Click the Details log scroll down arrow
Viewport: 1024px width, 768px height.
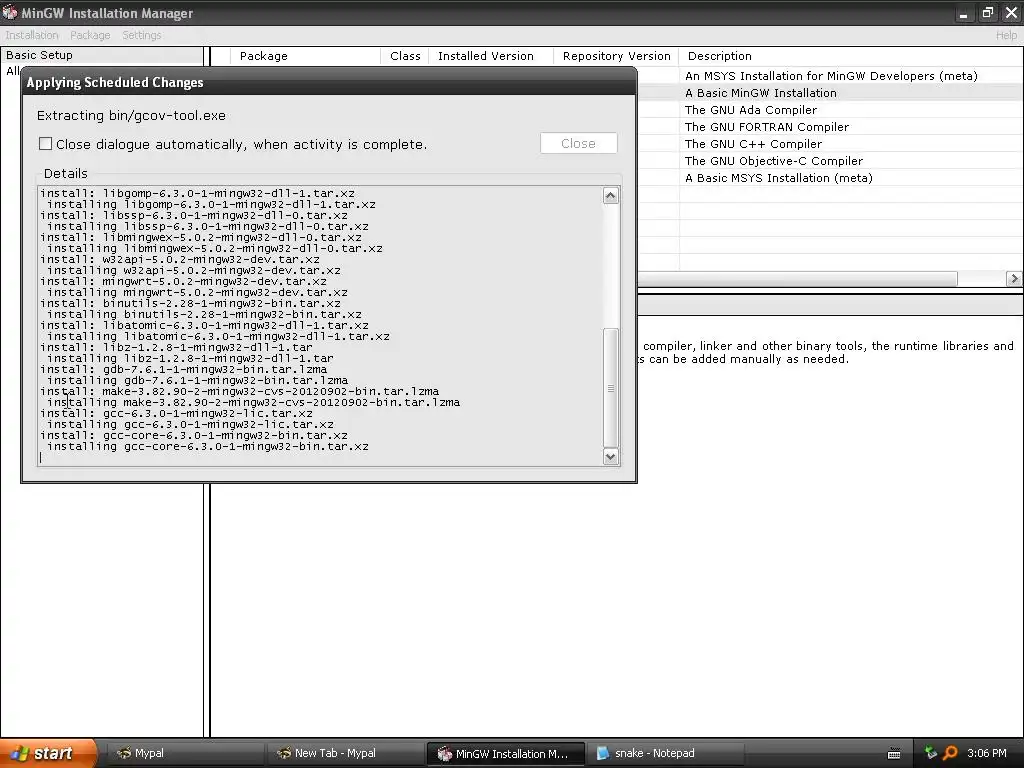pyautogui.click(x=611, y=456)
